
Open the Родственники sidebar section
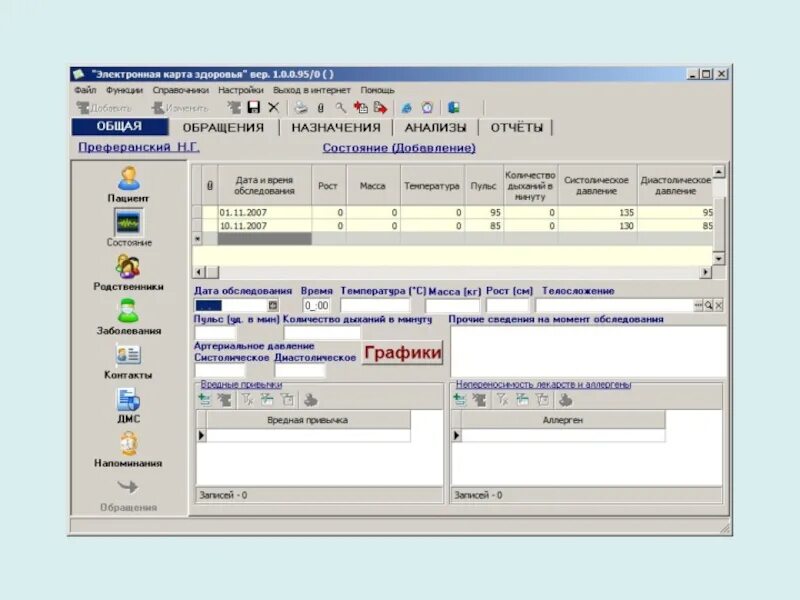point(129,273)
